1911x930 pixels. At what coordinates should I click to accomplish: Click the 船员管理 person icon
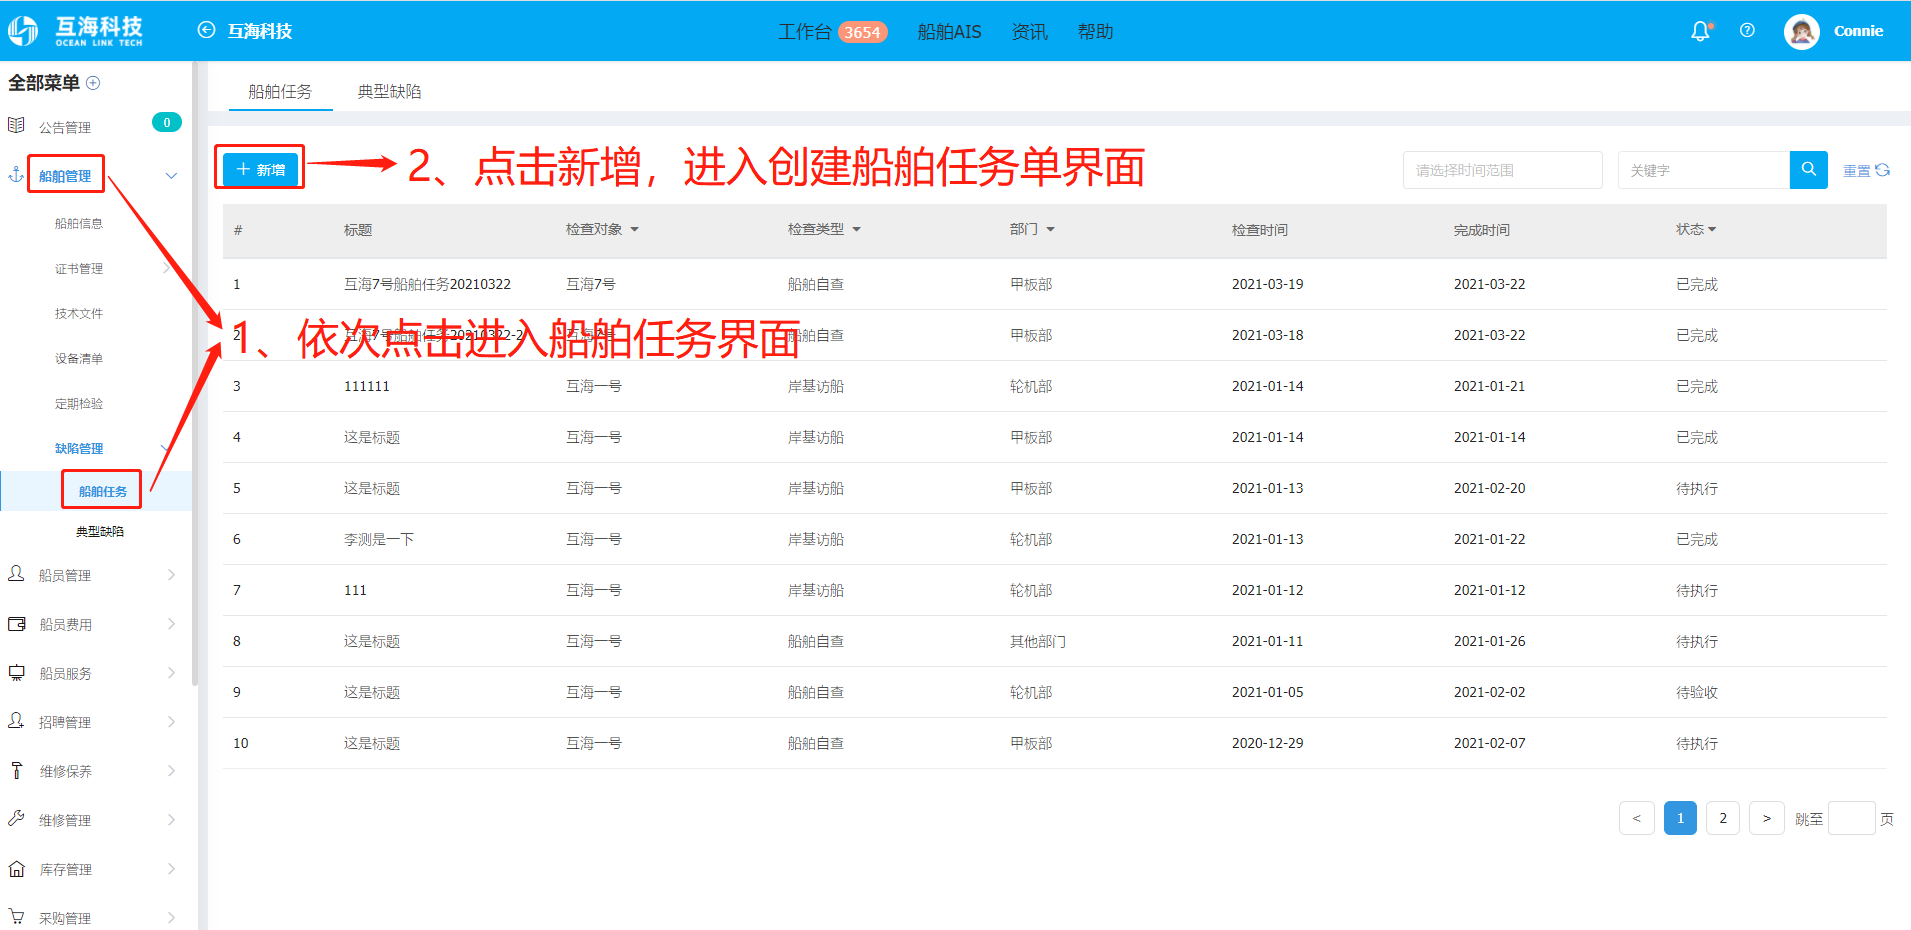(16, 574)
